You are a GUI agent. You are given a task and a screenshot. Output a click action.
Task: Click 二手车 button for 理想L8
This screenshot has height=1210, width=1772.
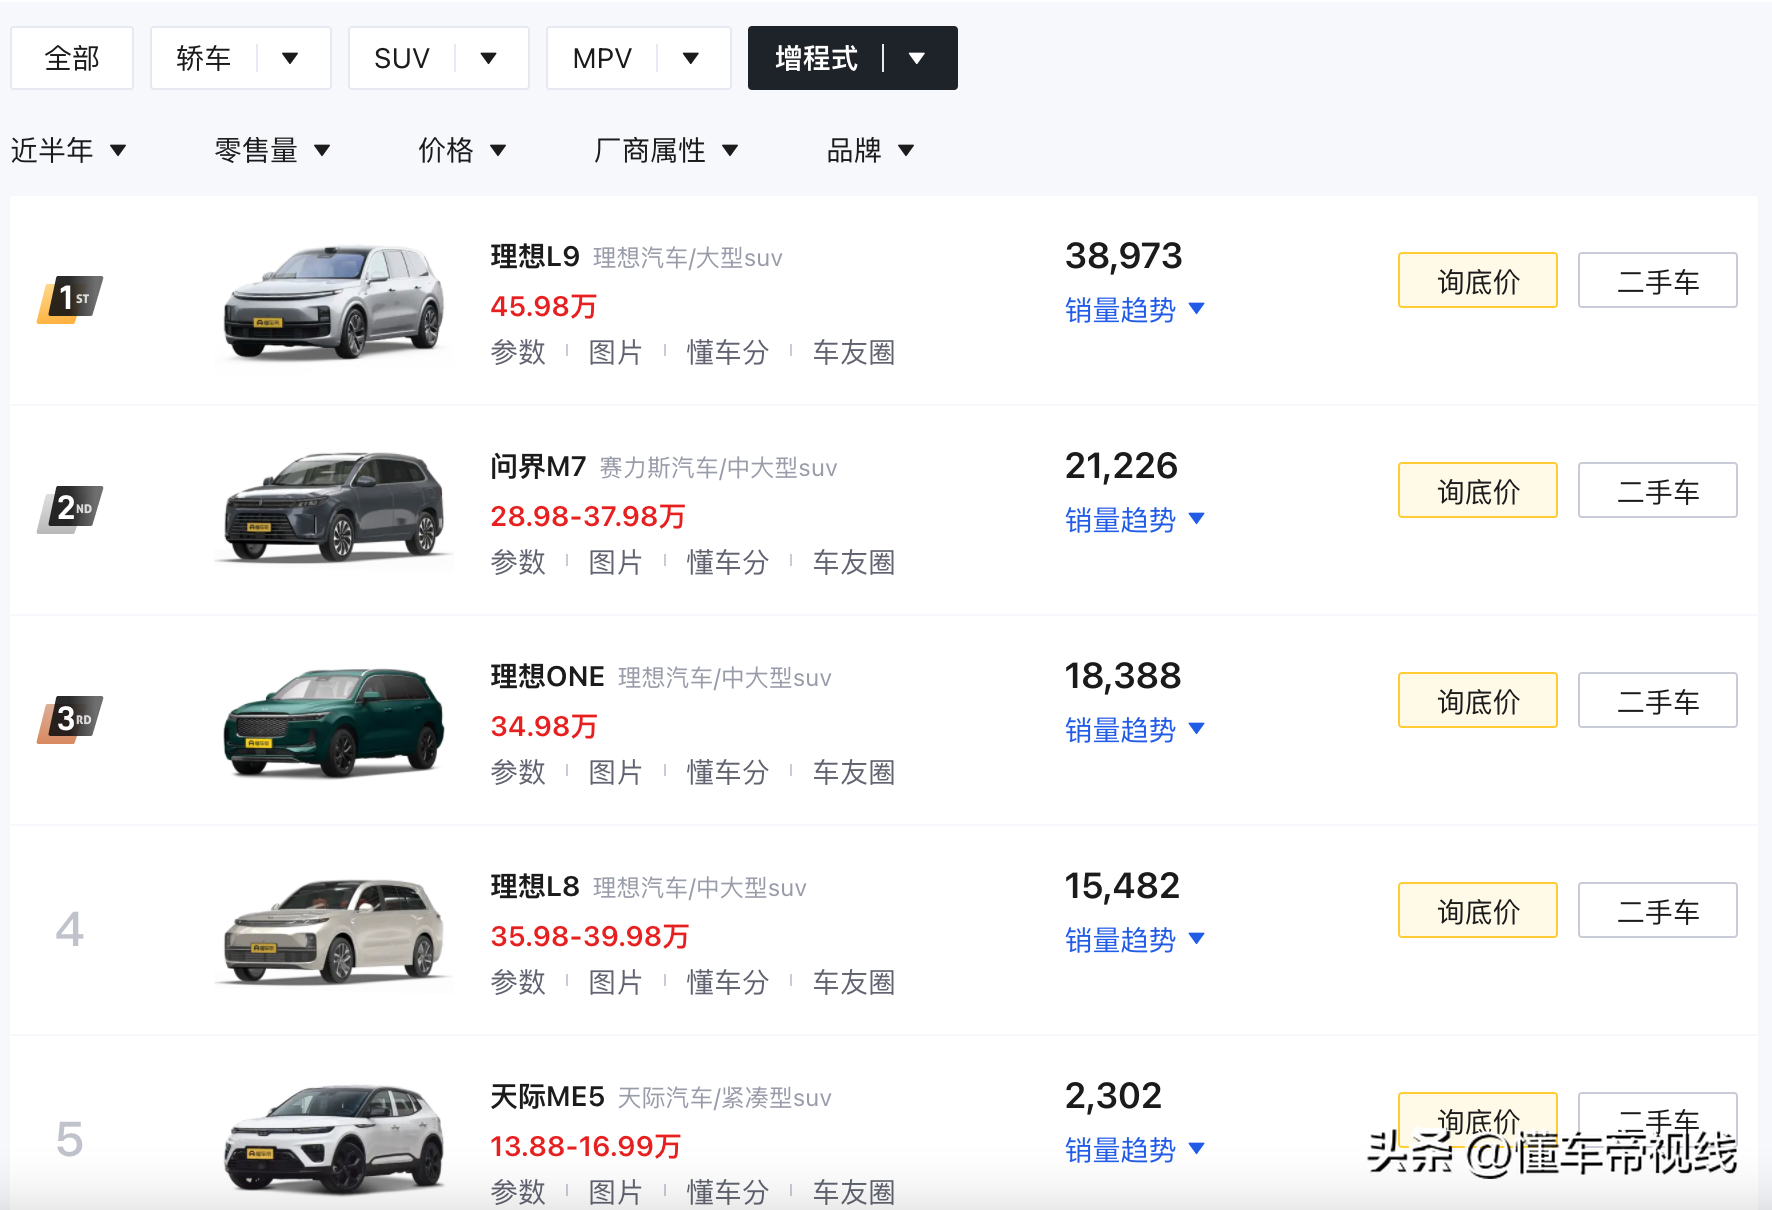(x=1657, y=910)
